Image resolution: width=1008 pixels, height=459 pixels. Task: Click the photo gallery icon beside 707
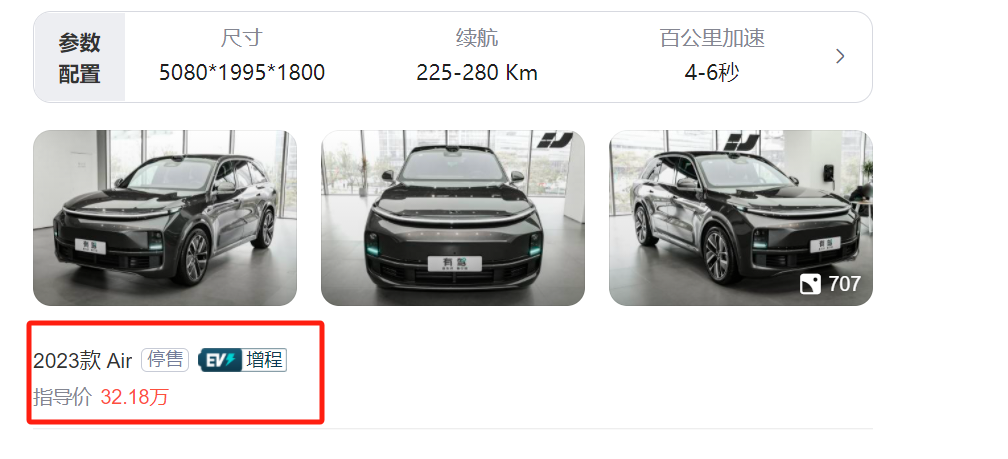pyautogui.click(x=810, y=284)
